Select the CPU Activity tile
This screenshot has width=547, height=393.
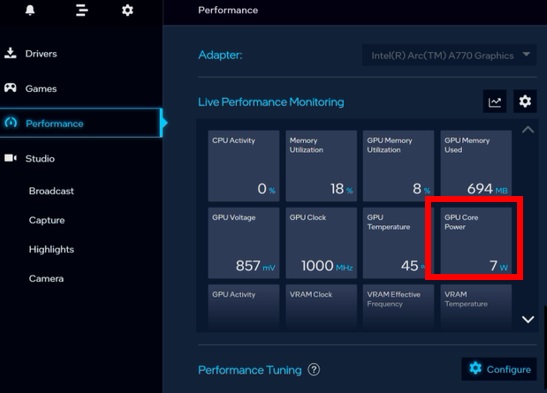243,166
